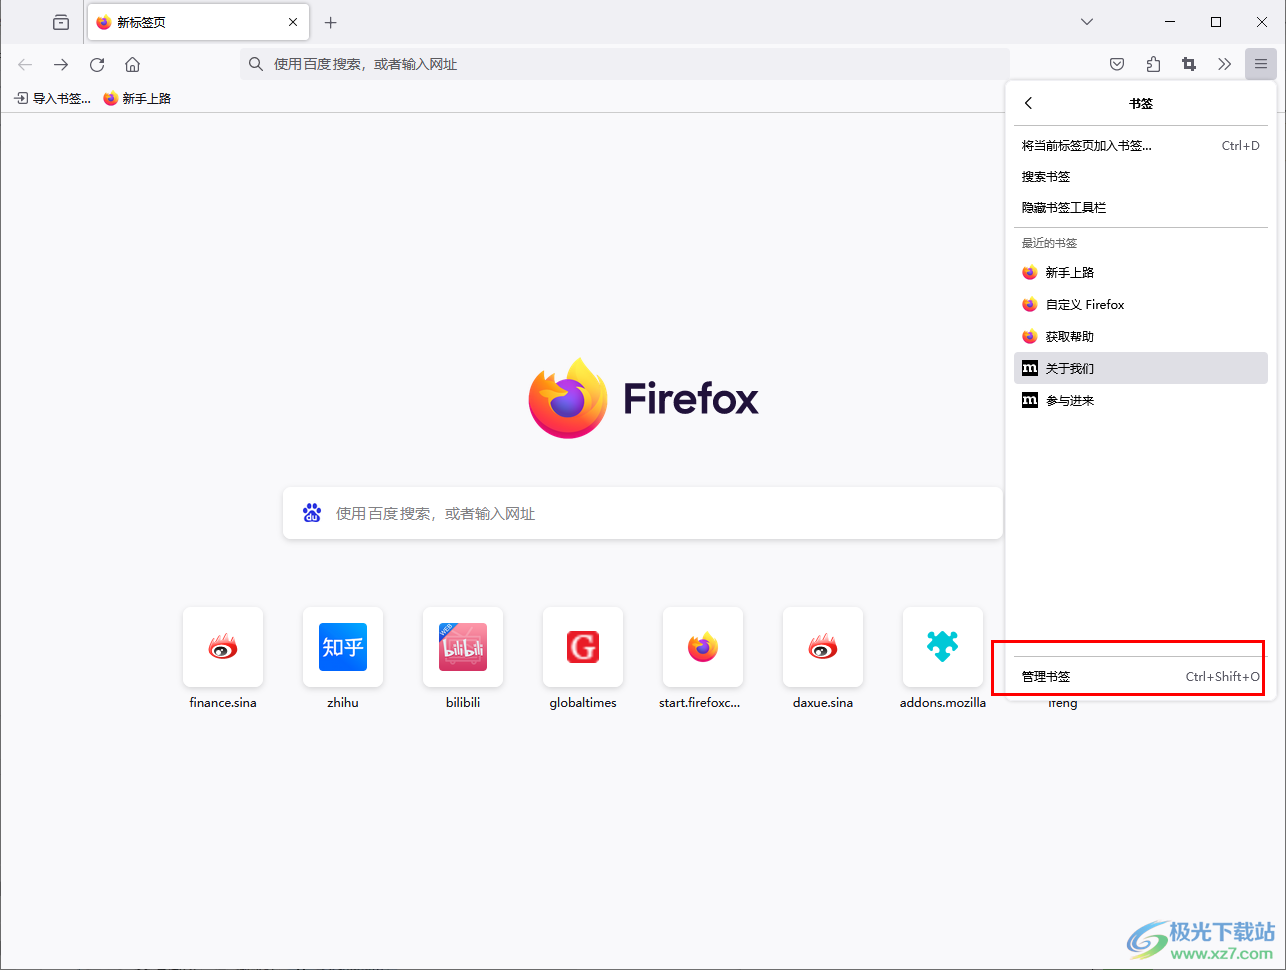Viewport: 1286px width, 970px height.
Task: Click 隐藏书签工具栏 menu entry
Action: click(x=1141, y=207)
